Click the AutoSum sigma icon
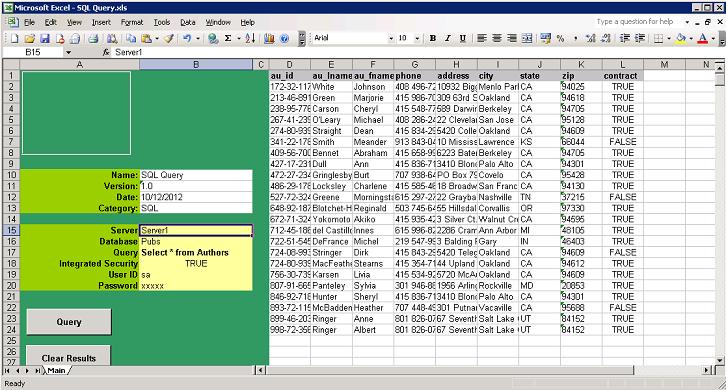This screenshot has height=390, width=726. pos(228,38)
